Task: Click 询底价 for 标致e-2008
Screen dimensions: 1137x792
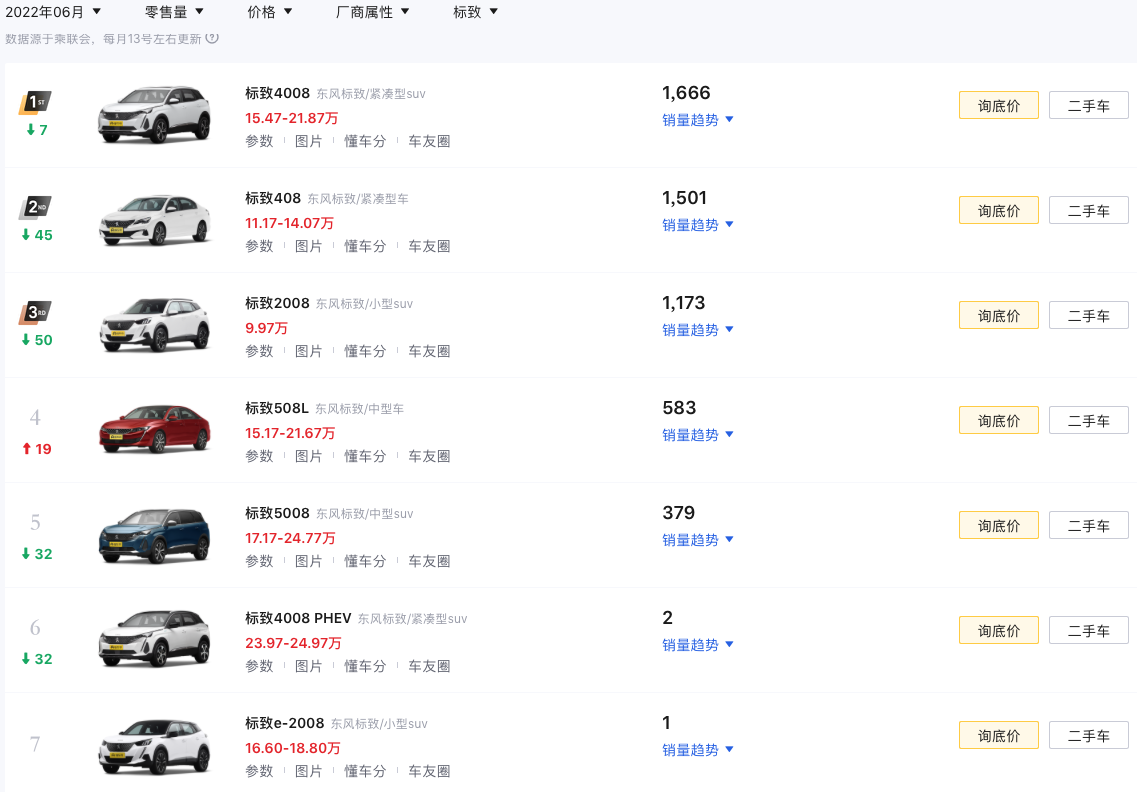Action: coord(999,735)
